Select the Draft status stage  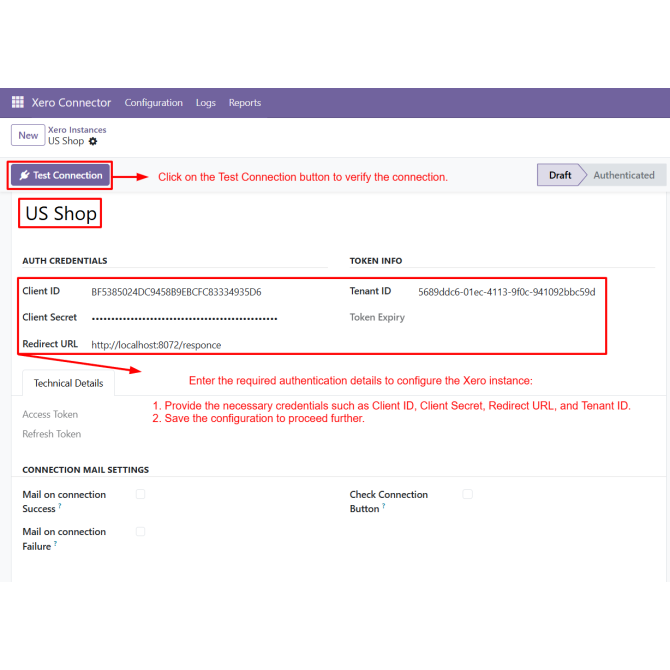pos(560,175)
